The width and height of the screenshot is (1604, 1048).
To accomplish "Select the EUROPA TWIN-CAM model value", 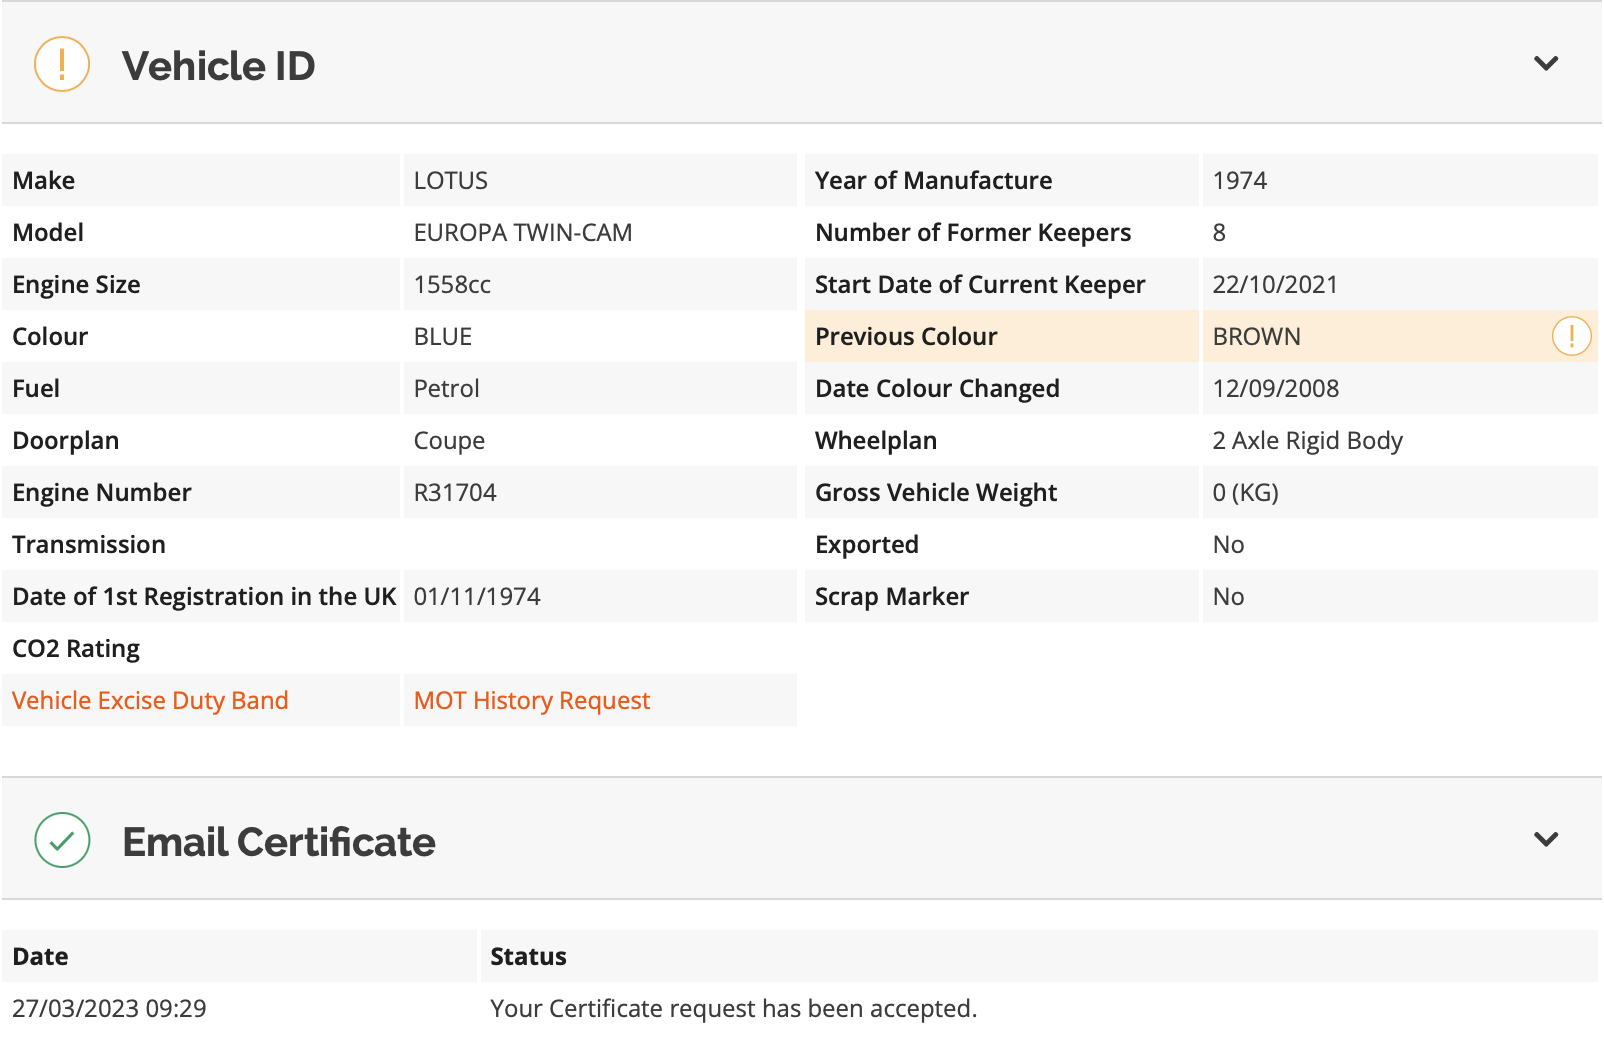I will (523, 233).
